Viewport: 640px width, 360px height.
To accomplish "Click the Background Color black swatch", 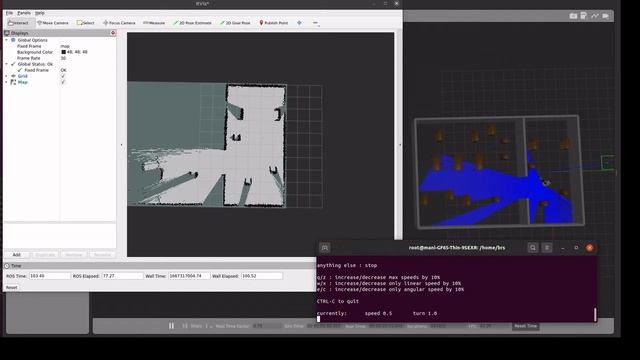I will click(x=63, y=52).
